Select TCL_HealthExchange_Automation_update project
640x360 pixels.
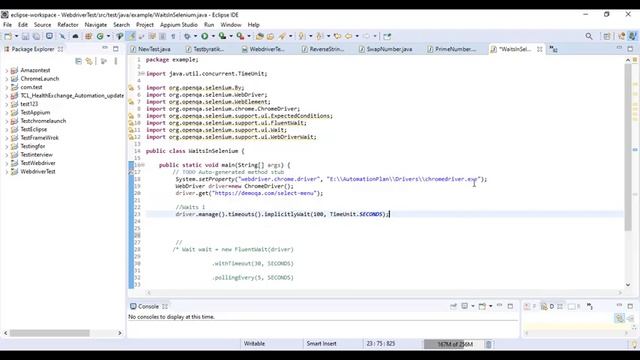72,96
